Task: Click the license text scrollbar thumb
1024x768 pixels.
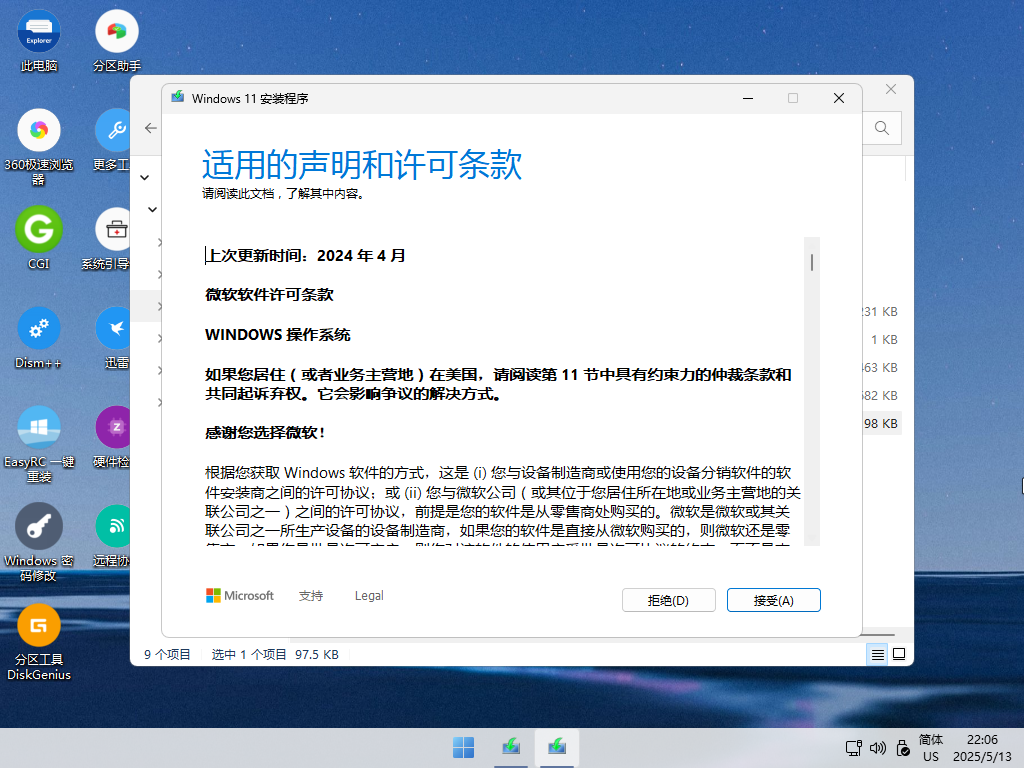Action: 812,263
